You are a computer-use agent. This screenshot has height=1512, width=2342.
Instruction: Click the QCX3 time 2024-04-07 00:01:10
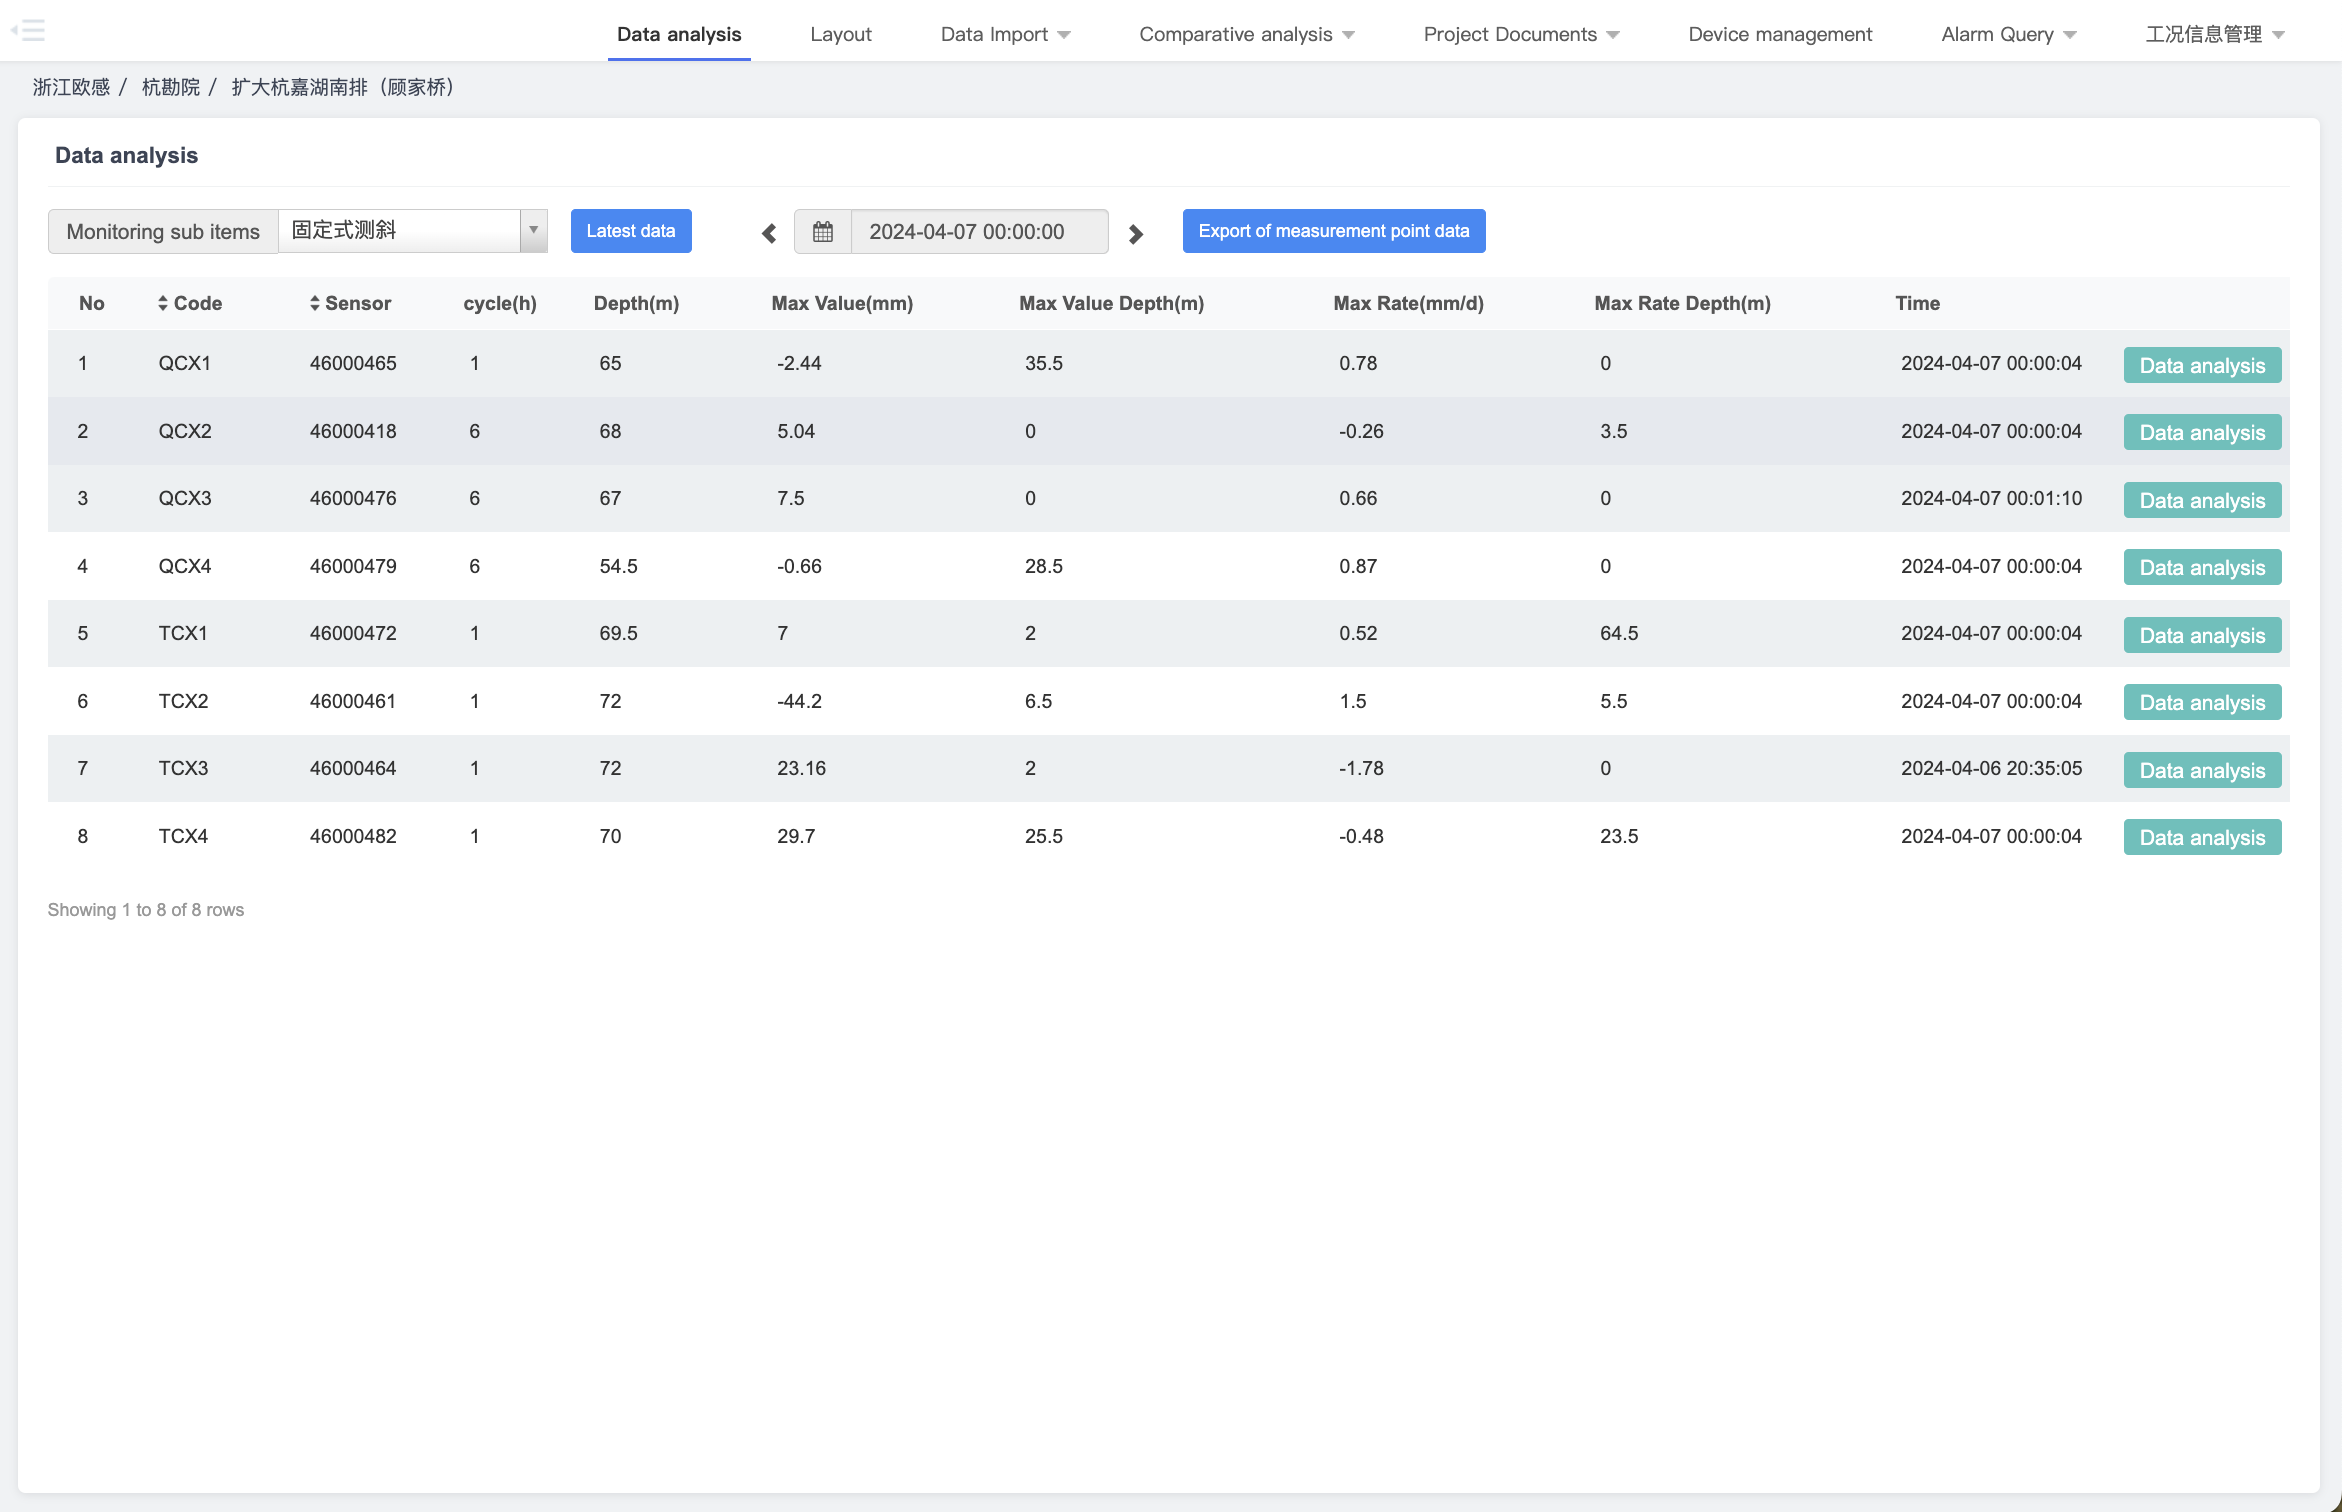click(1991, 498)
